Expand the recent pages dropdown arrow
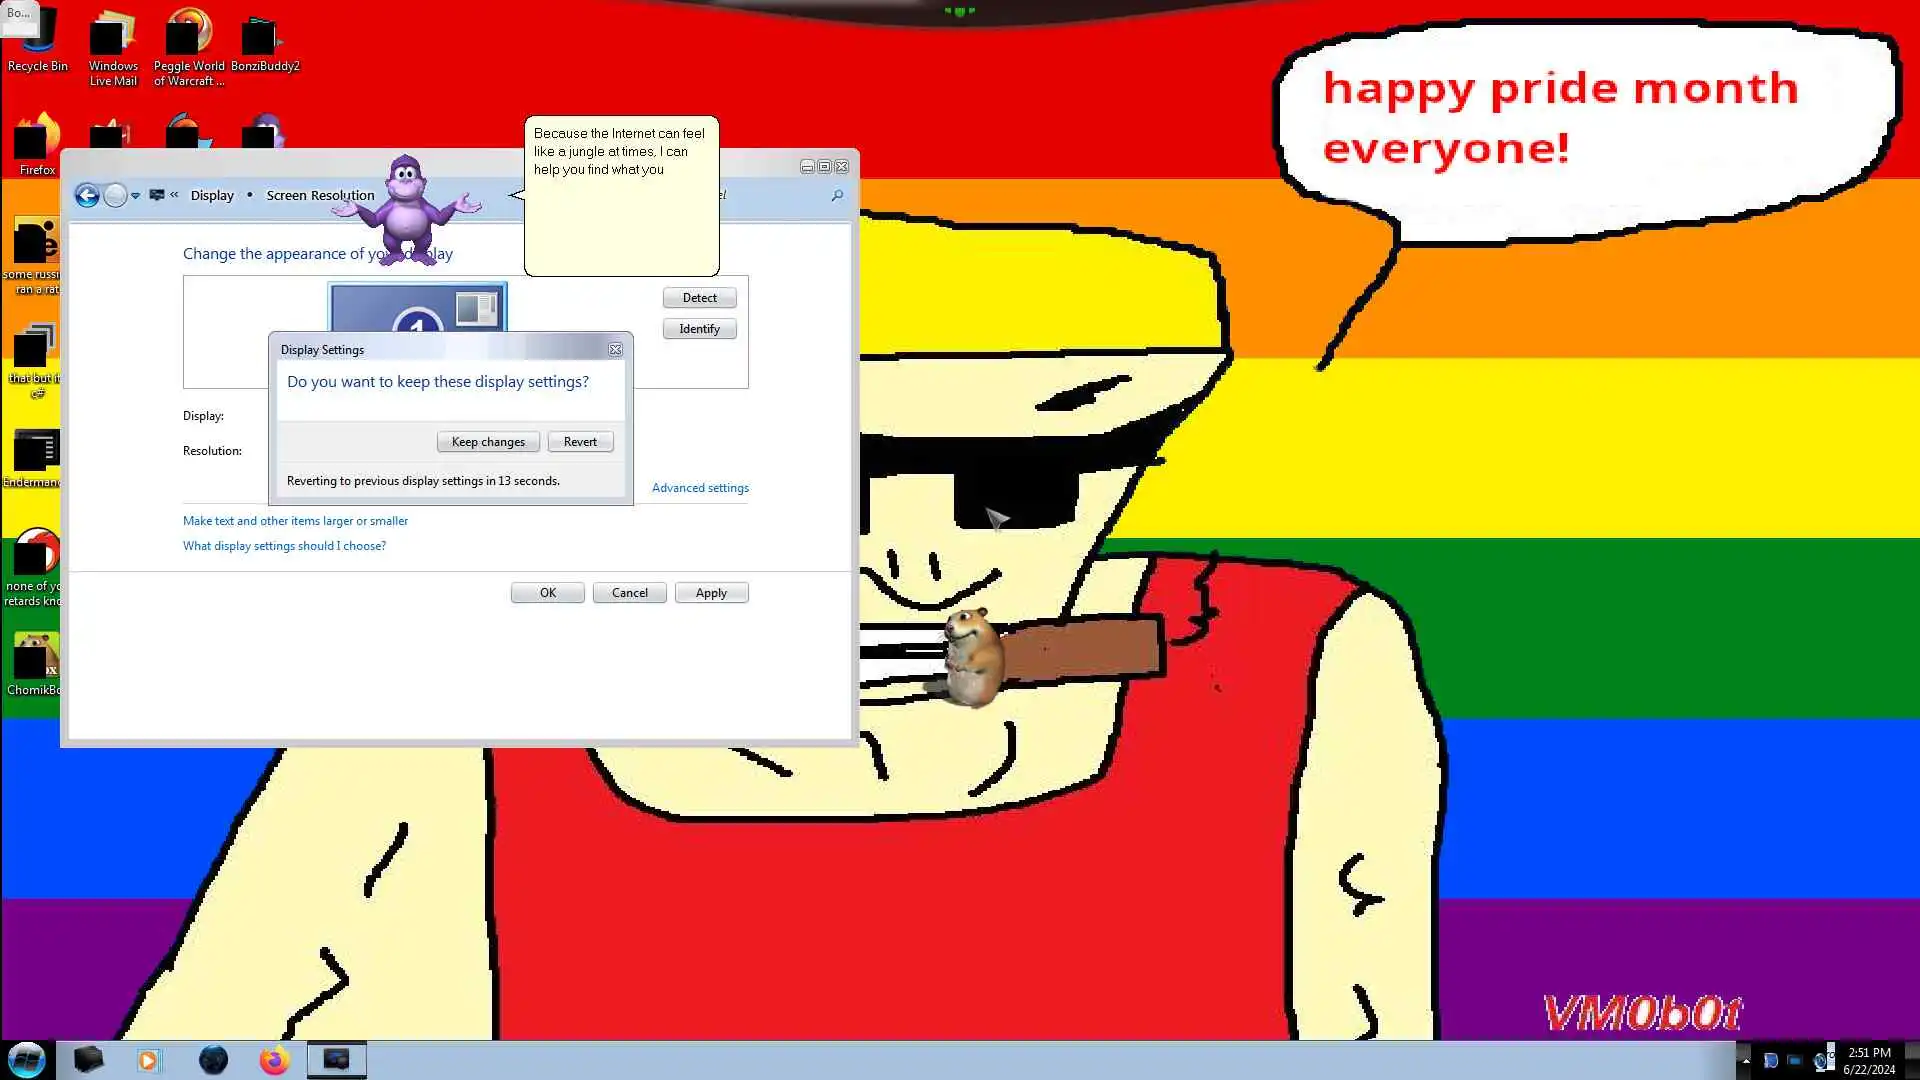1920x1080 pixels. point(135,195)
